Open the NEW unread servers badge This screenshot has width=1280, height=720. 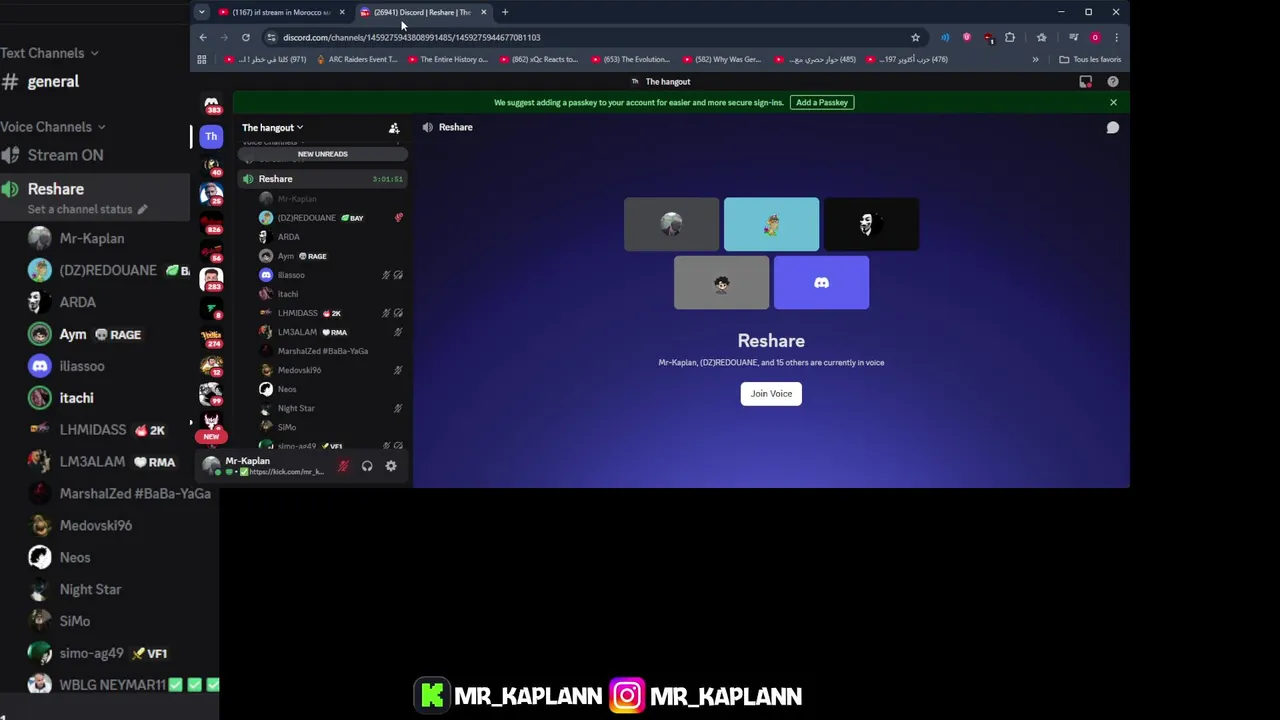click(211, 436)
